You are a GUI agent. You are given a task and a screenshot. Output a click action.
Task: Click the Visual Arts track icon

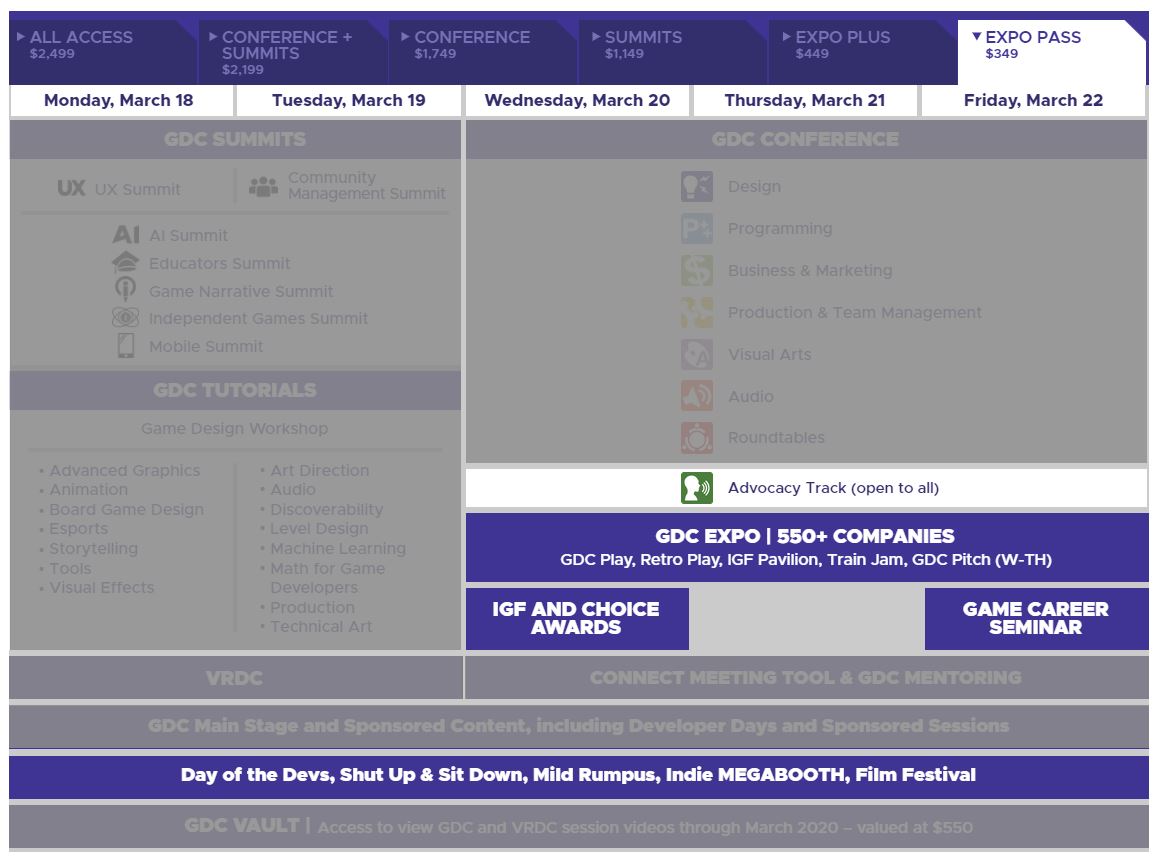(x=697, y=354)
